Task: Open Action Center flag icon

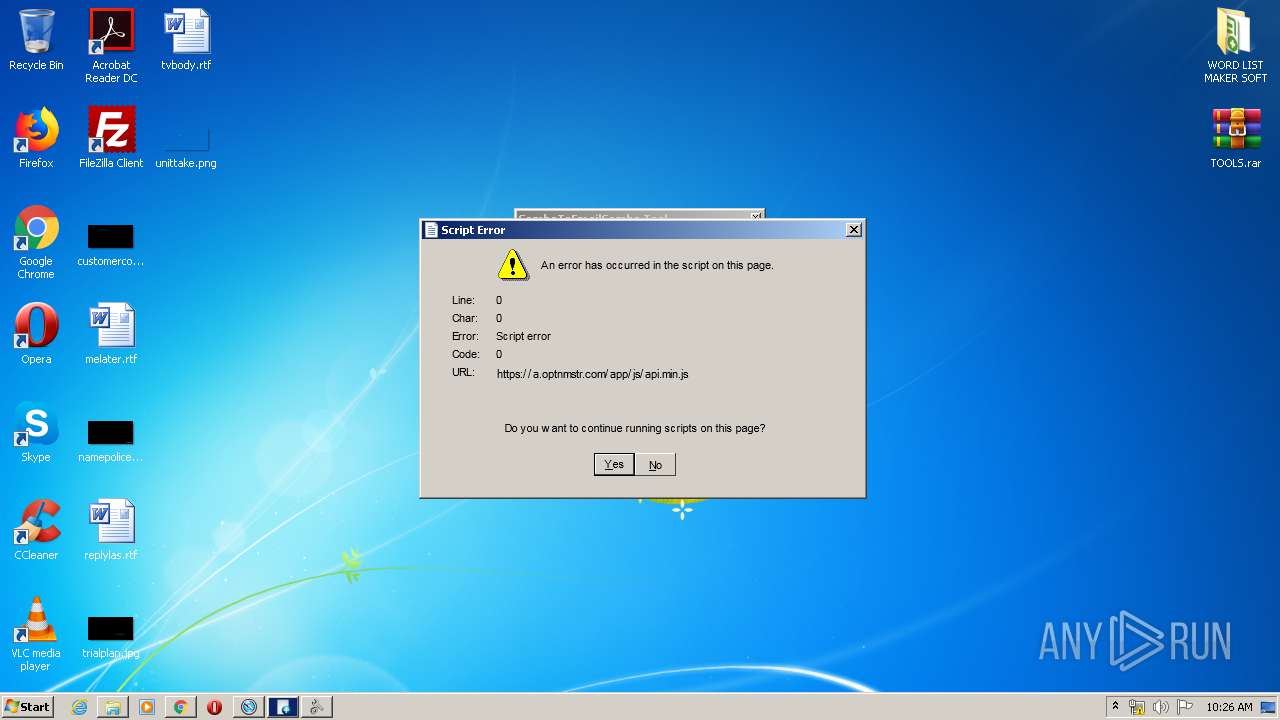Action: coord(1184,707)
